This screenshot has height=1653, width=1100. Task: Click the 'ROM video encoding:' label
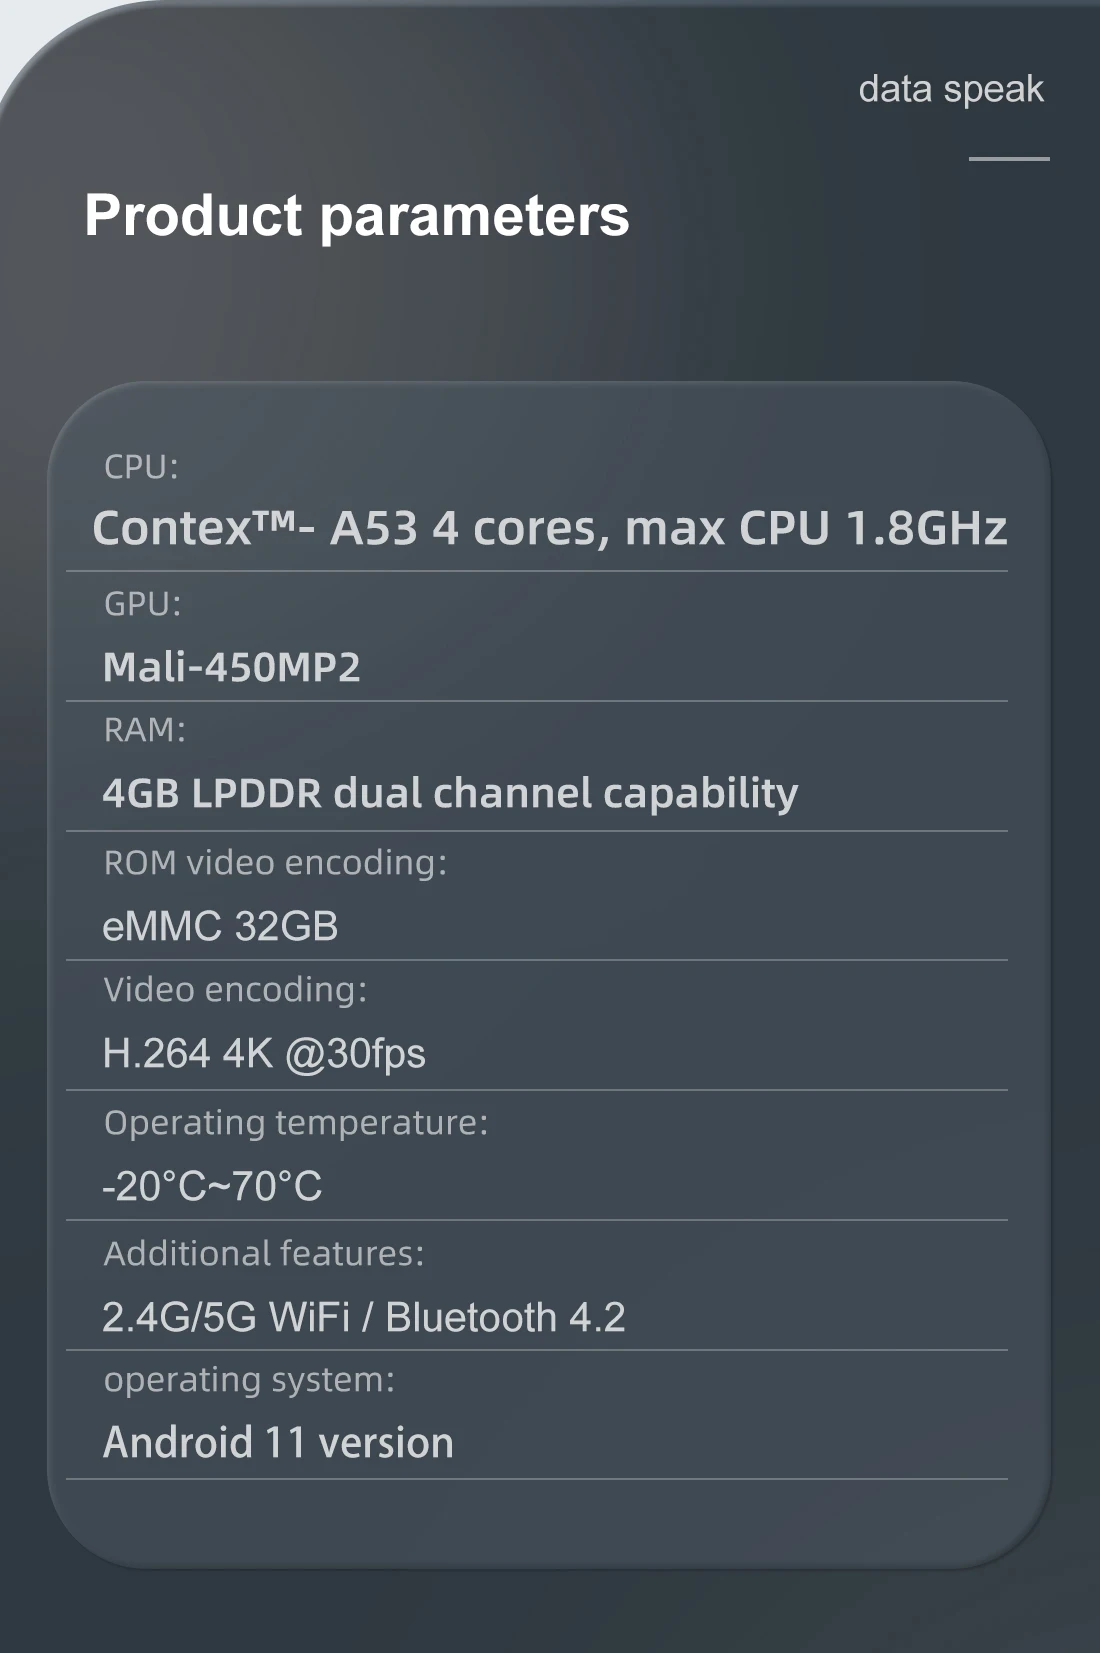(275, 862)
